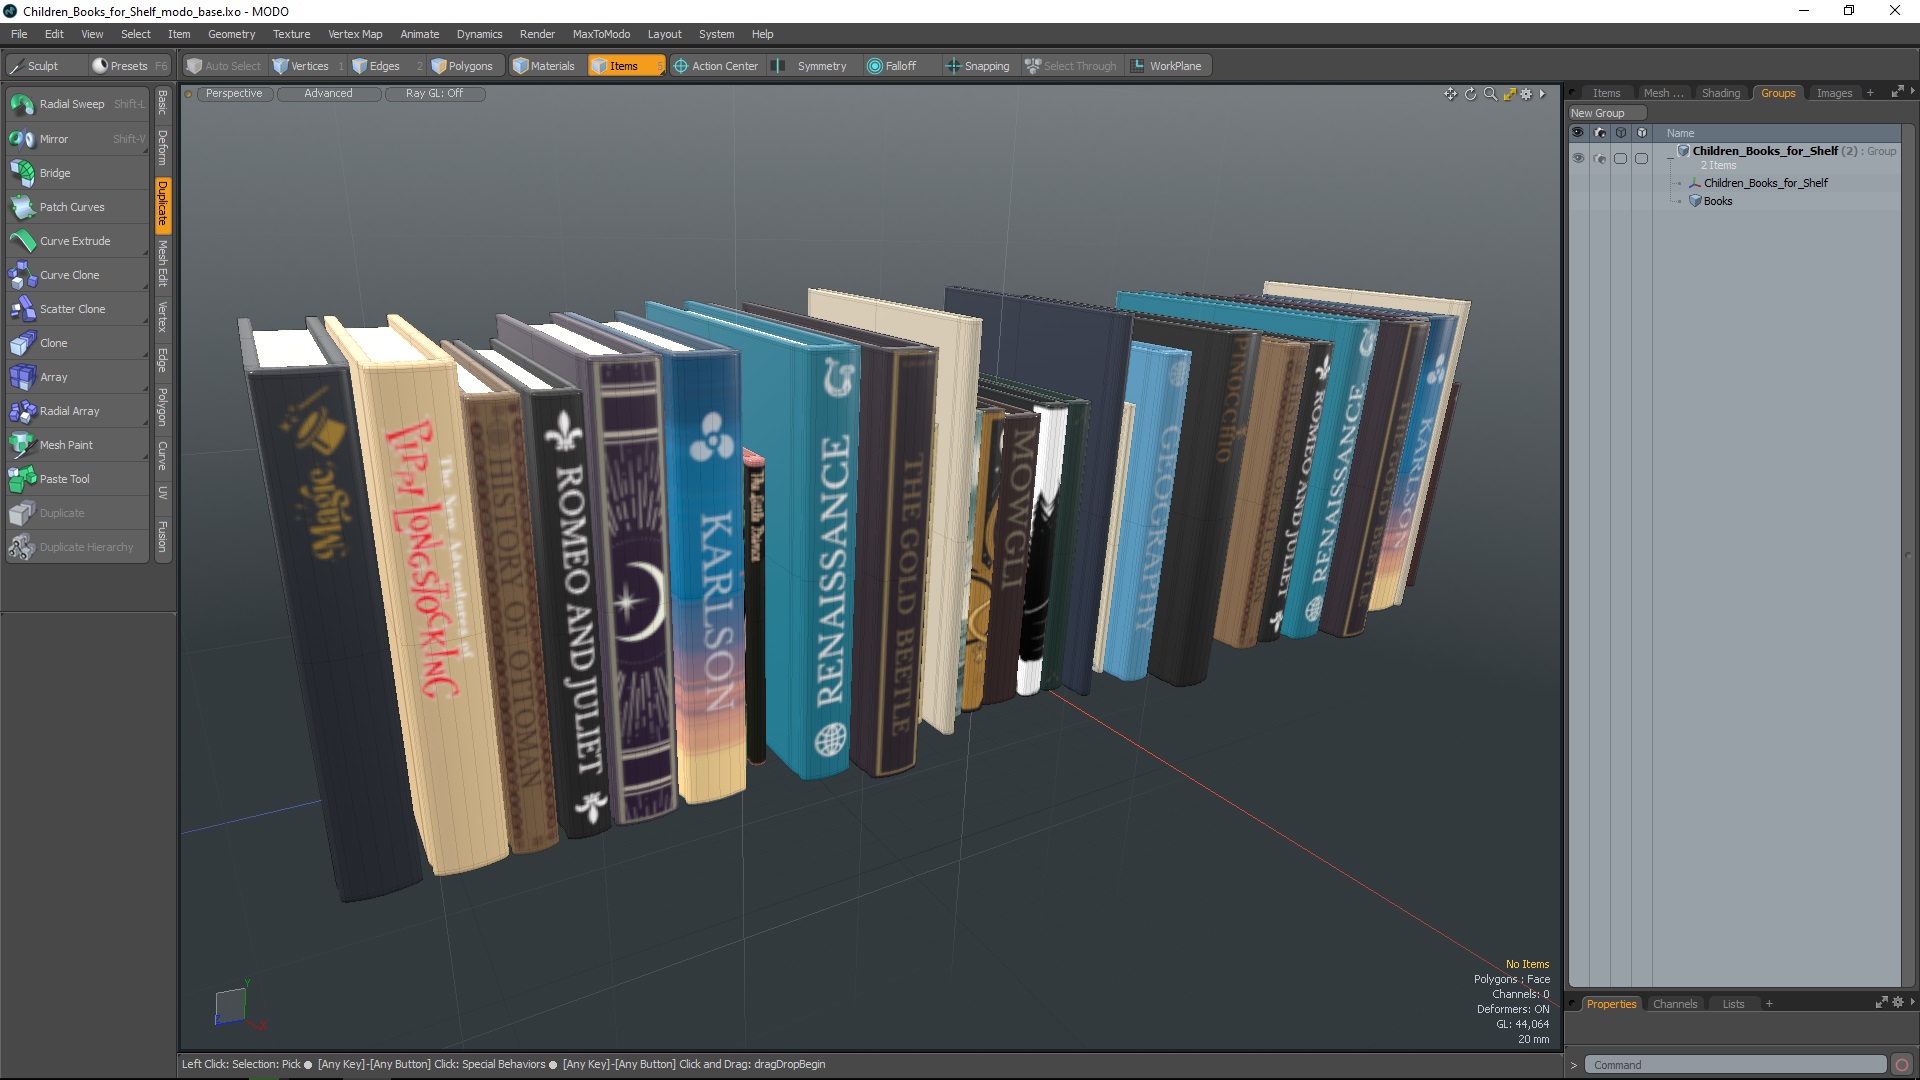Toggle visibility eye for Children_Books_for_Shelf group
The height and width of the screenshot is (1080, 1920).
point(1578,159)
